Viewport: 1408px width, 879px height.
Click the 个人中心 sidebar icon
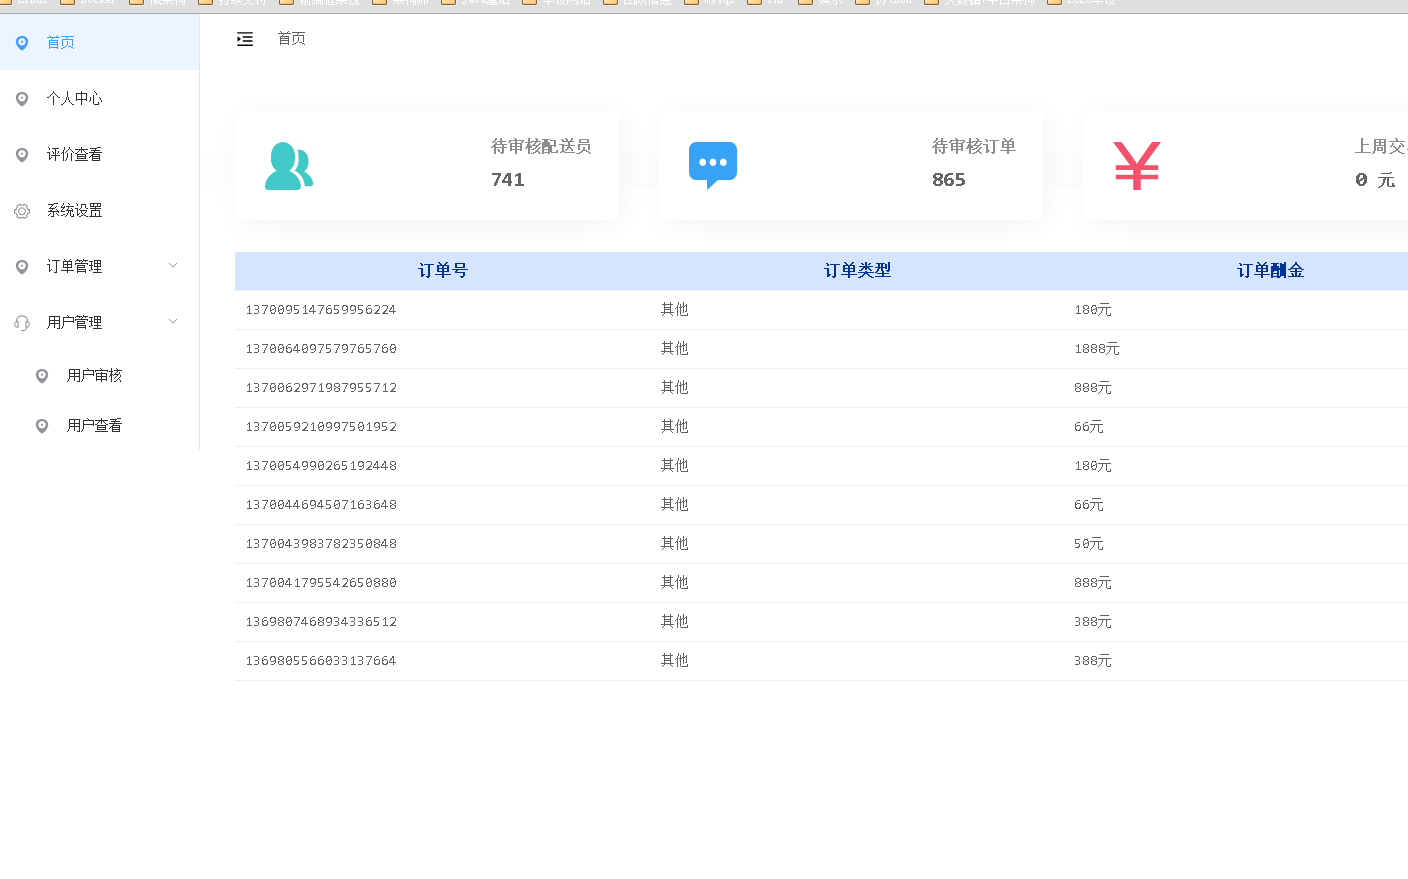(22, 99)
